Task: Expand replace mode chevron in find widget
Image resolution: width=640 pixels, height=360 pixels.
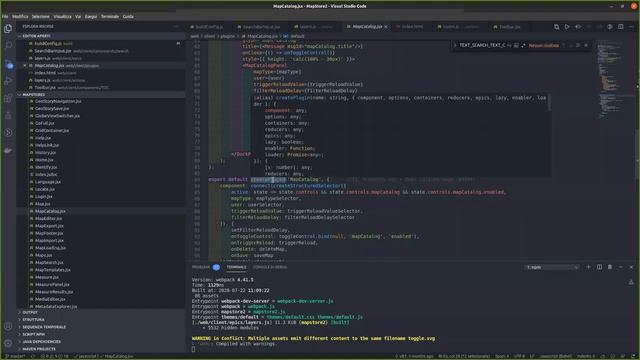Action: (x=455, y=45)
